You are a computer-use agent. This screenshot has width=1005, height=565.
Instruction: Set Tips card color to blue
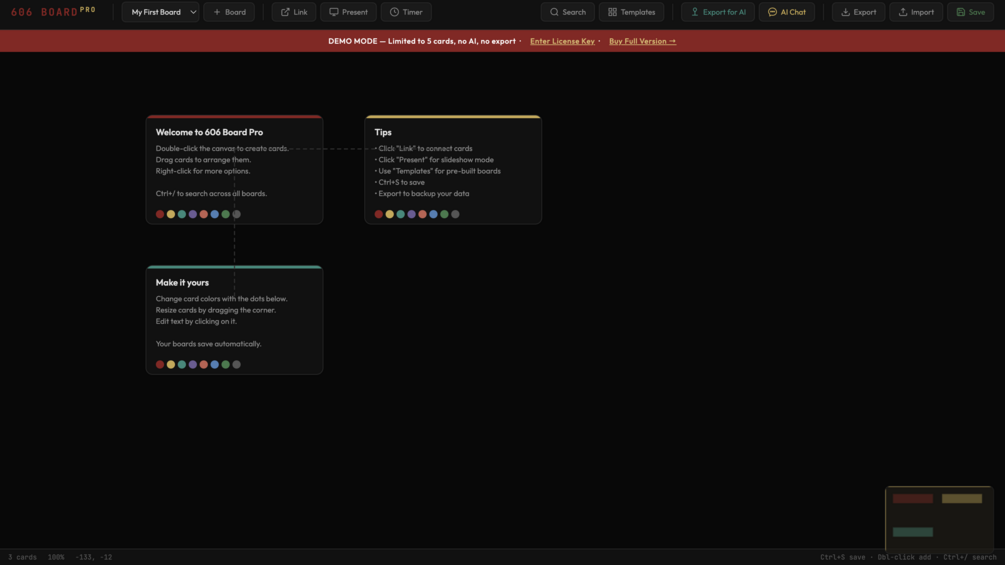pyautogui.click(x=433, y=214)
